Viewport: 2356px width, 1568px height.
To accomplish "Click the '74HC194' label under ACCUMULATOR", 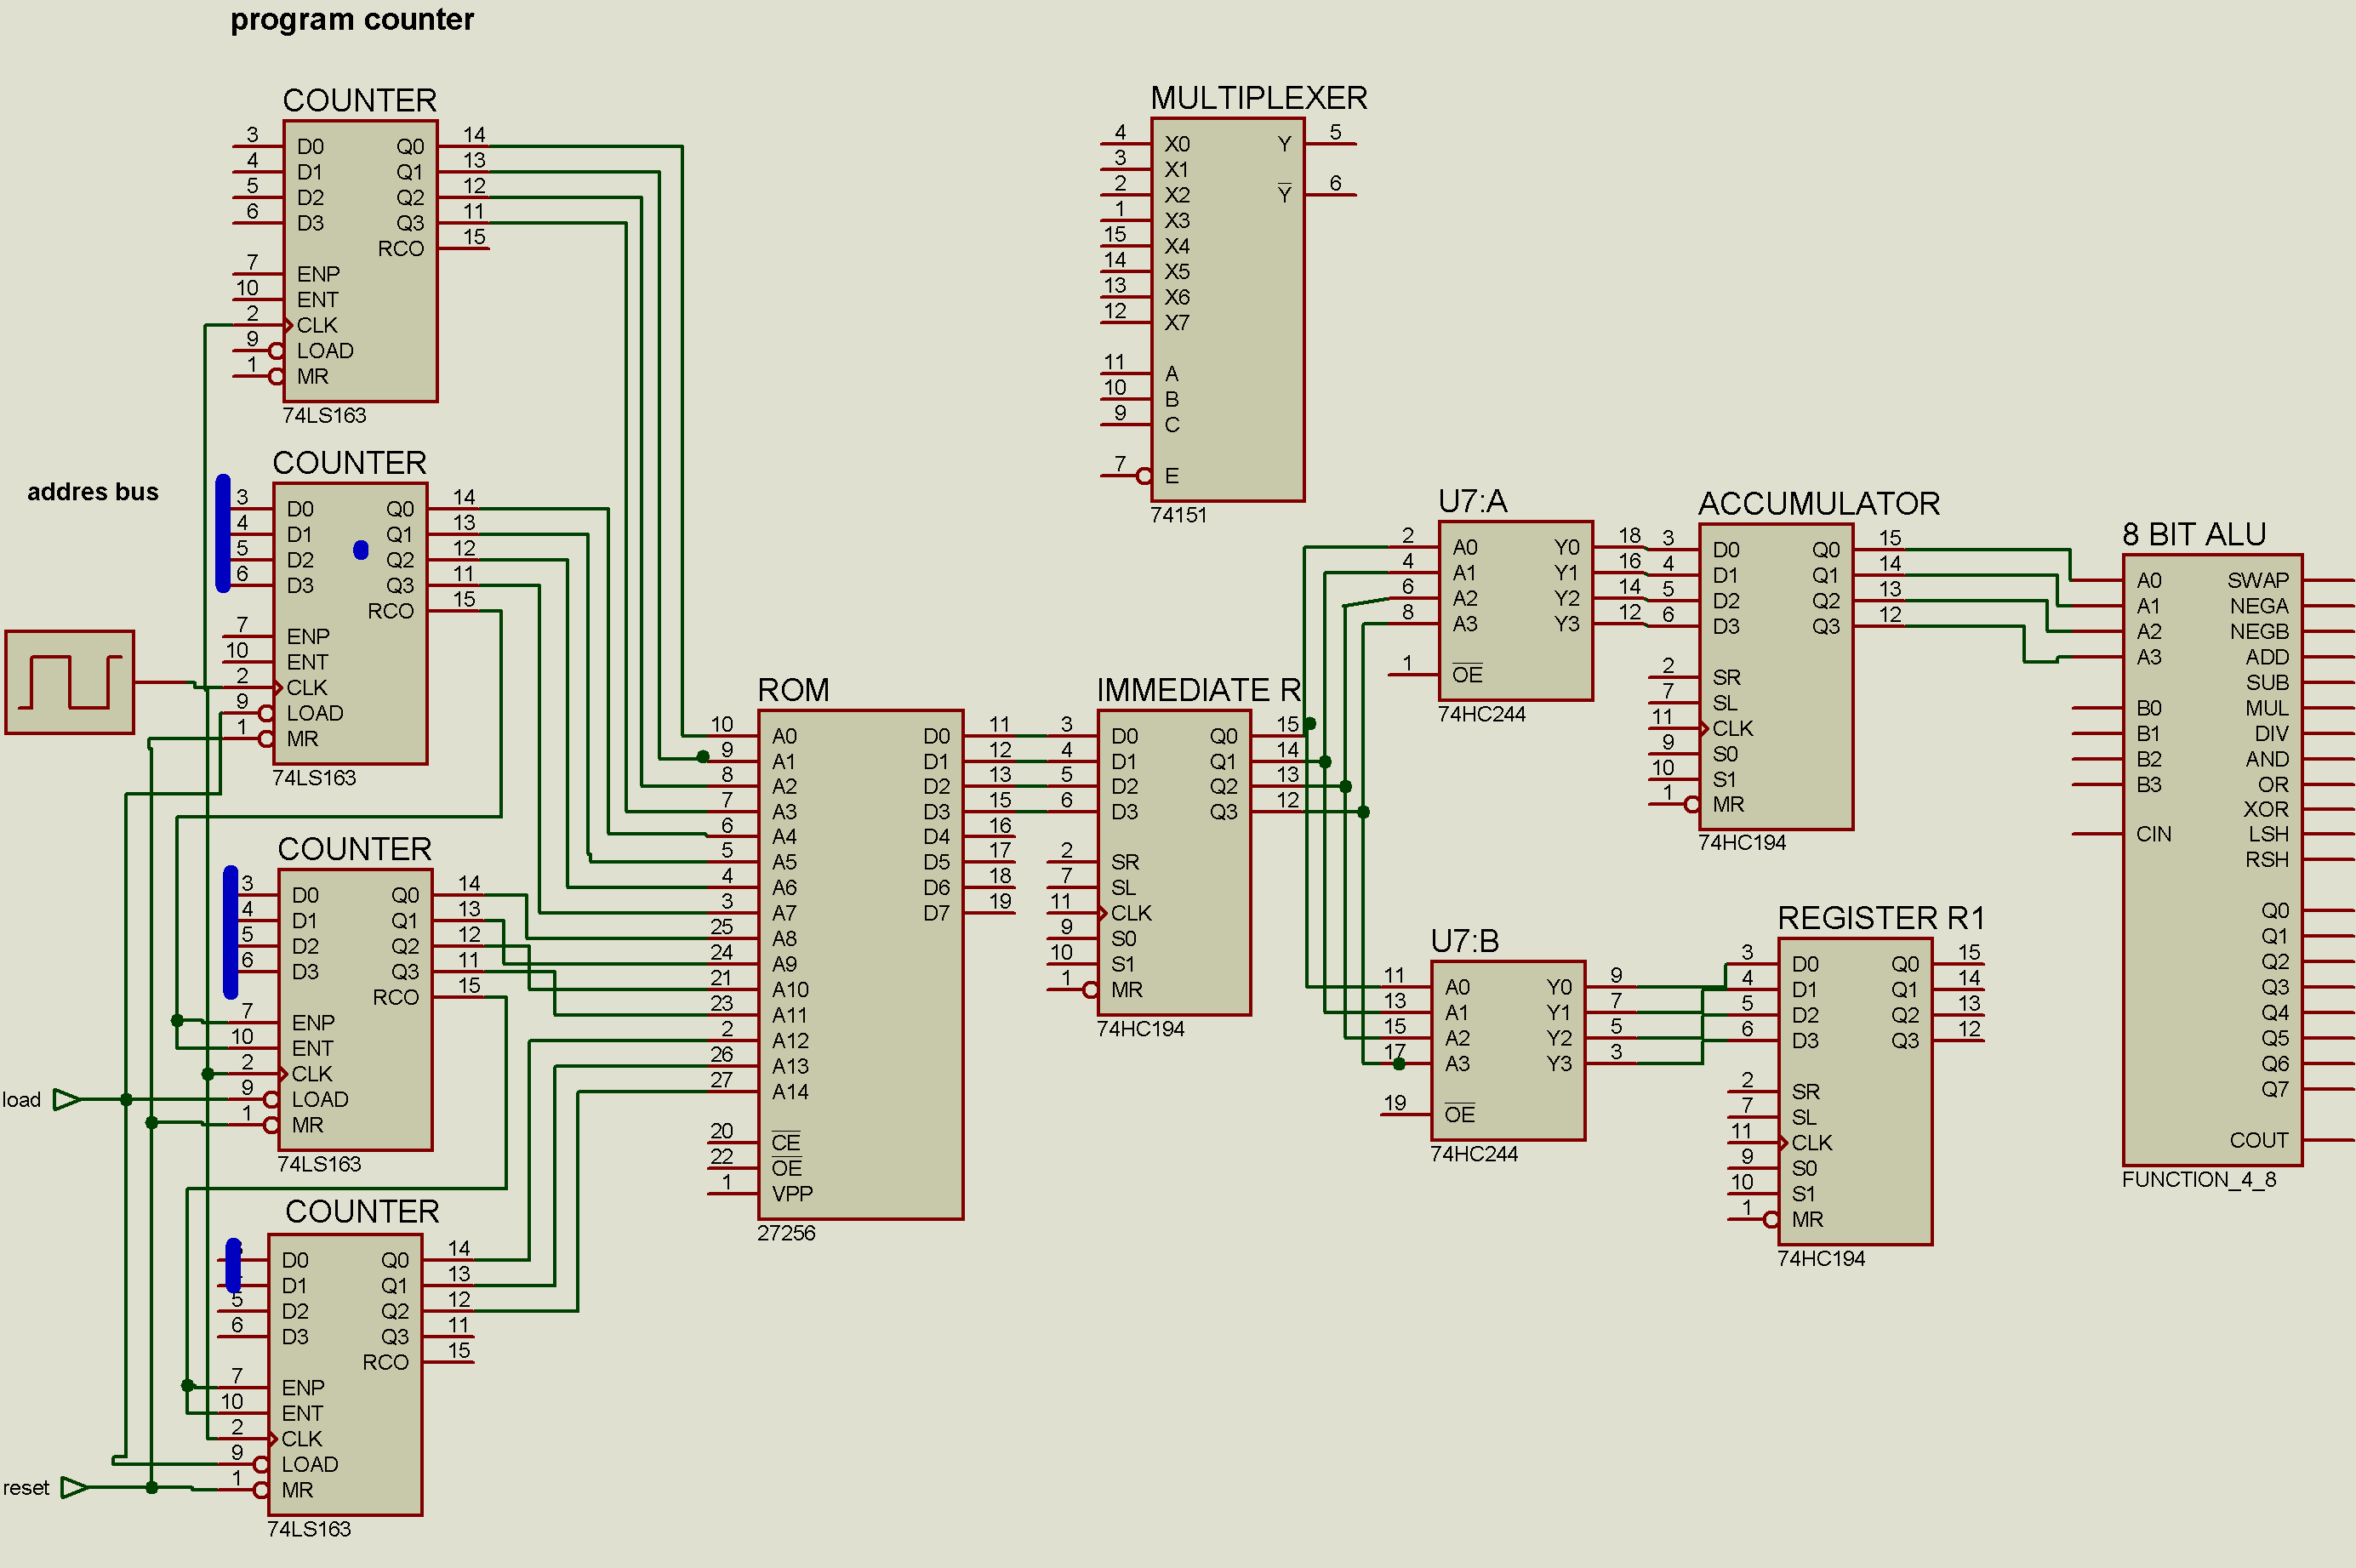I will (1741, 843).
